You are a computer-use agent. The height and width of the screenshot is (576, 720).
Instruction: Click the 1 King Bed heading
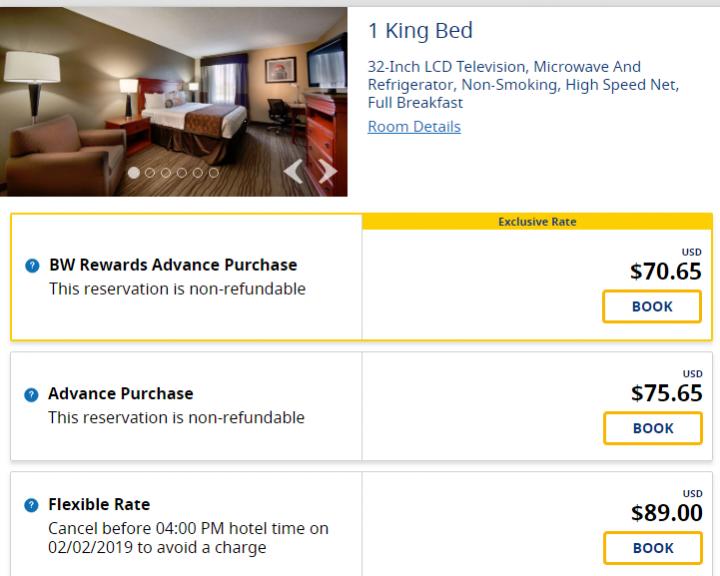(x=420, y=31)
